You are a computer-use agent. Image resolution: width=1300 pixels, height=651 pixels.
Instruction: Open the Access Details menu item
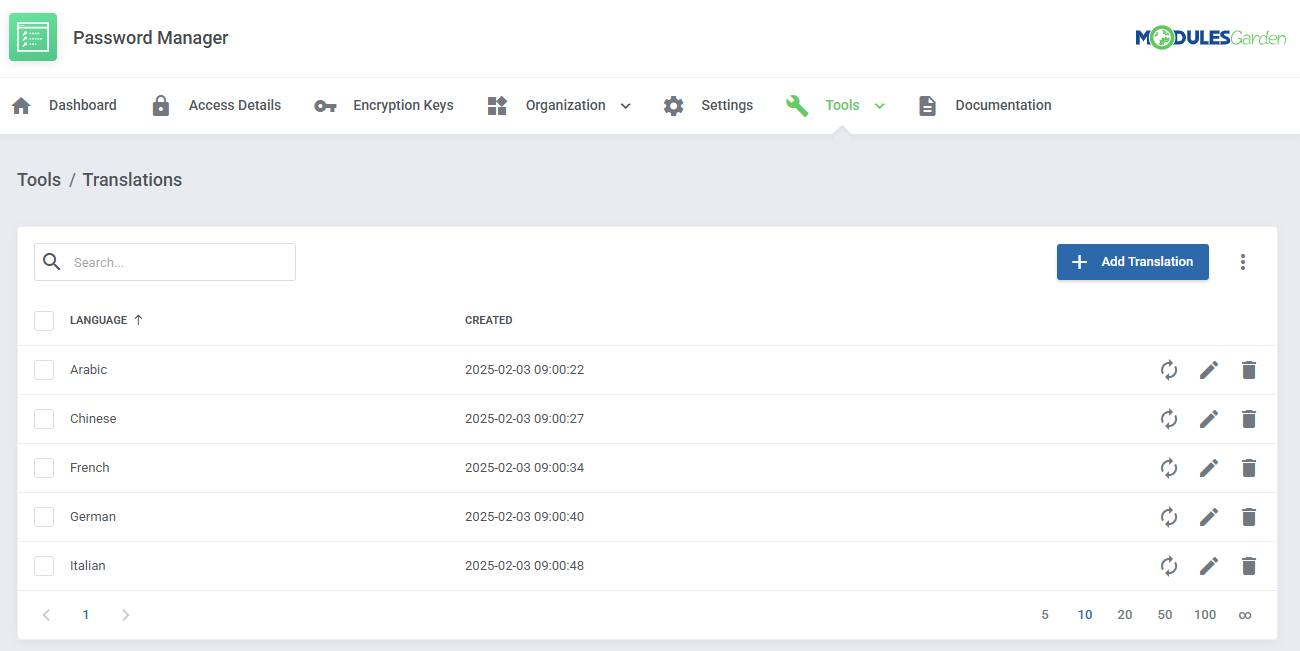235,105
